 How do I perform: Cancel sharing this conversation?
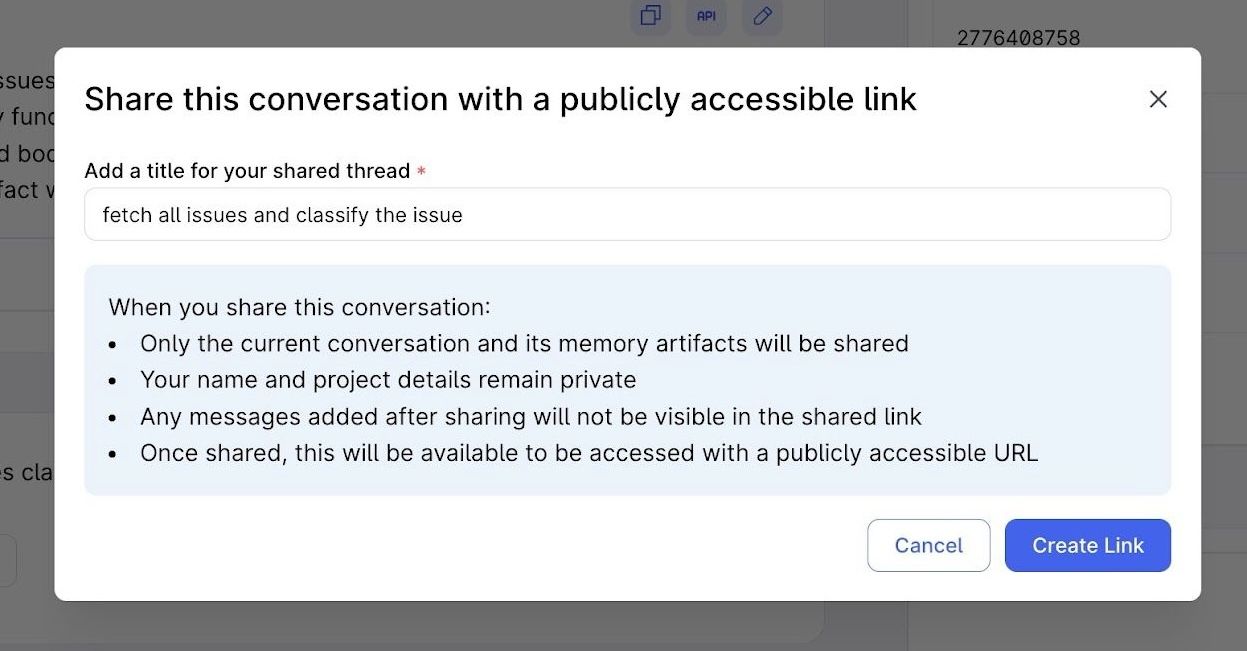pyautogui.click(x=928, y=545)
